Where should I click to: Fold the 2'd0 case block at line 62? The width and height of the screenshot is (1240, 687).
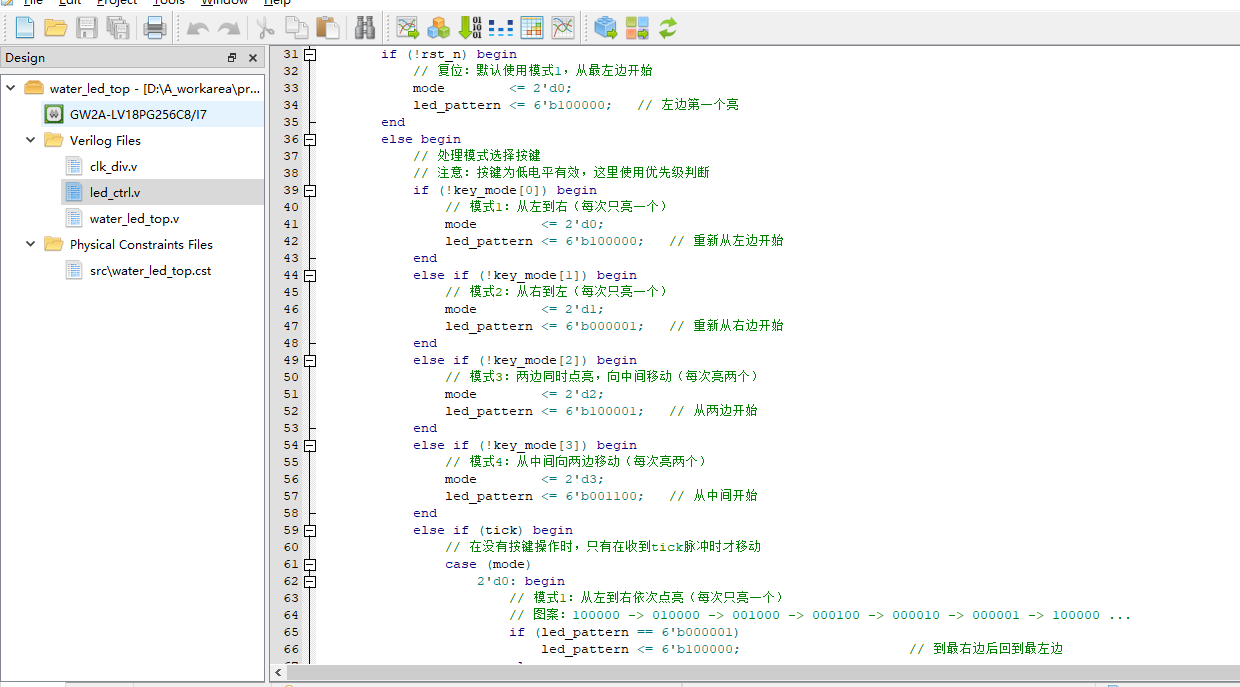pyautogui.click(x=310, y=581)
